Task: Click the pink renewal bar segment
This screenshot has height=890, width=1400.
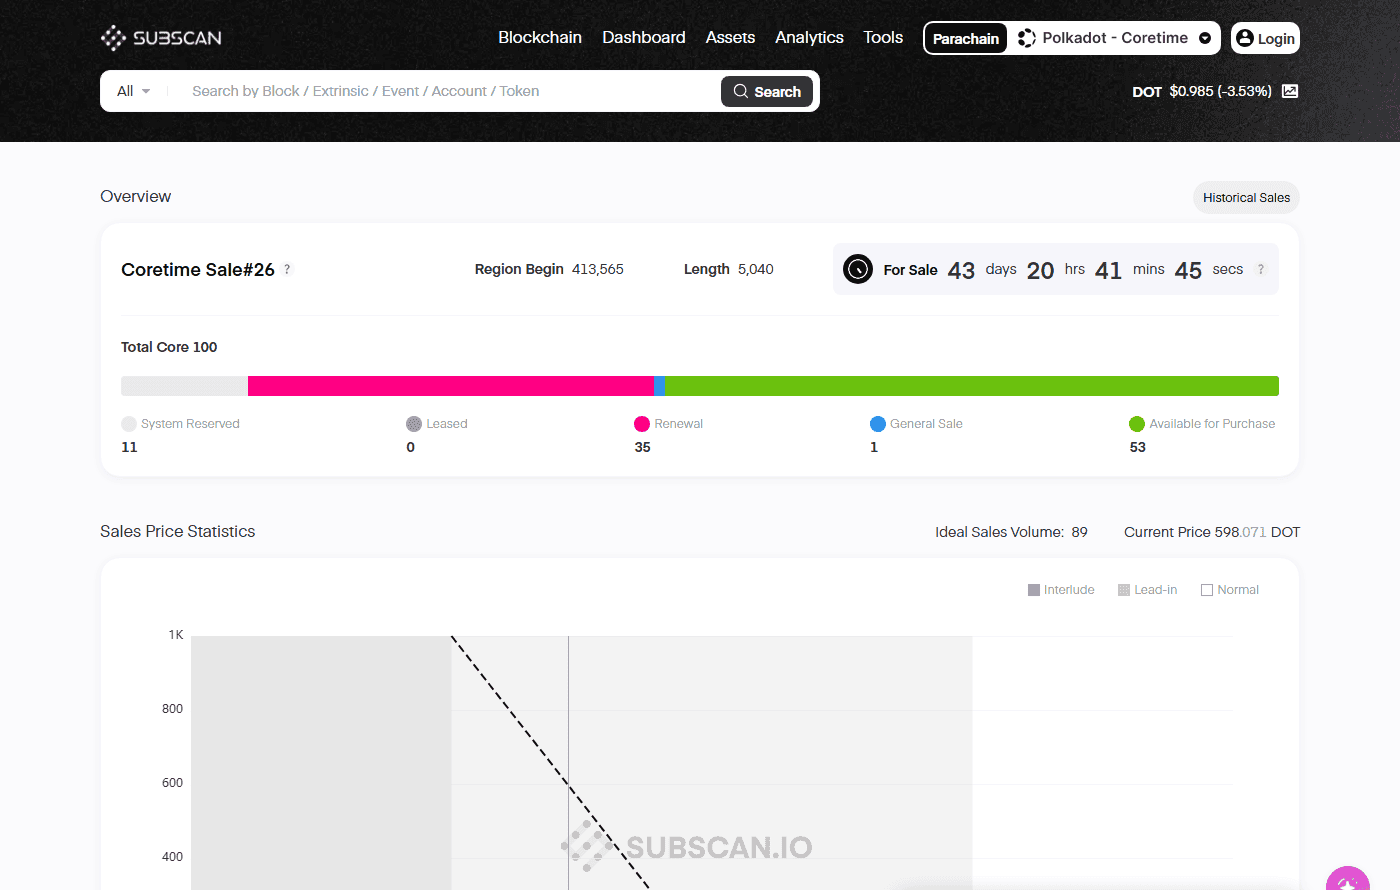Action: [451, 386]
